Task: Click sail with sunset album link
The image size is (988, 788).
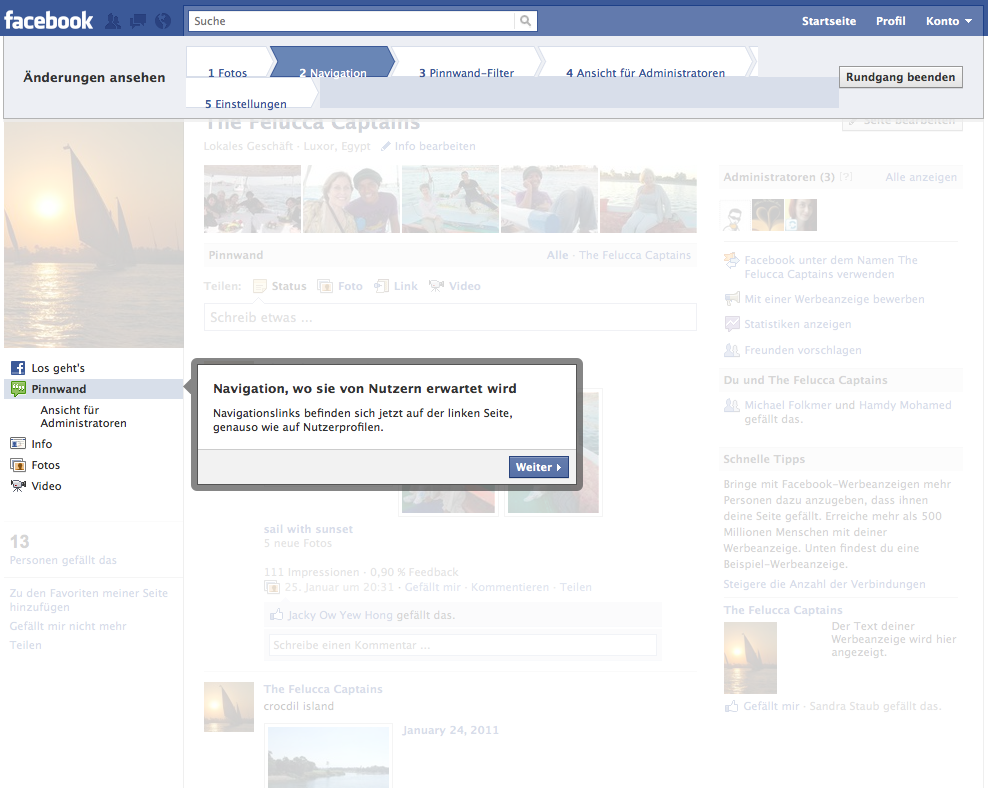Action: pyautogui.click(x=308, y=529)
